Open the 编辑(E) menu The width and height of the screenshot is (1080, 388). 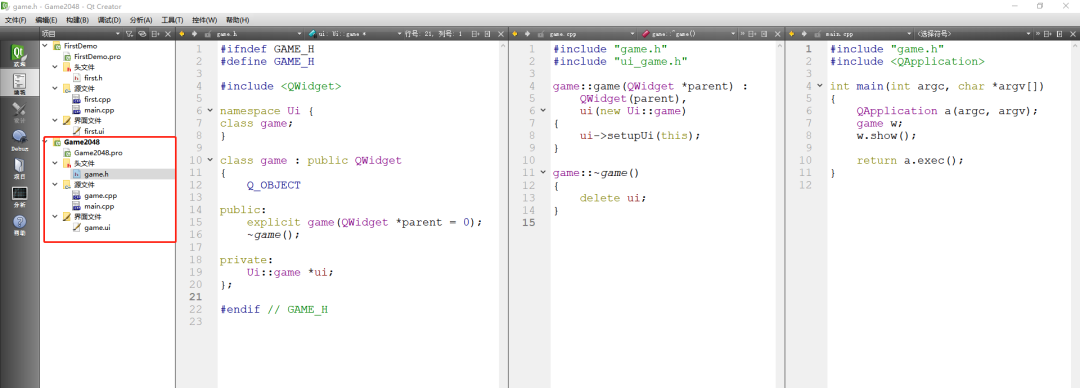click(47, 20)
